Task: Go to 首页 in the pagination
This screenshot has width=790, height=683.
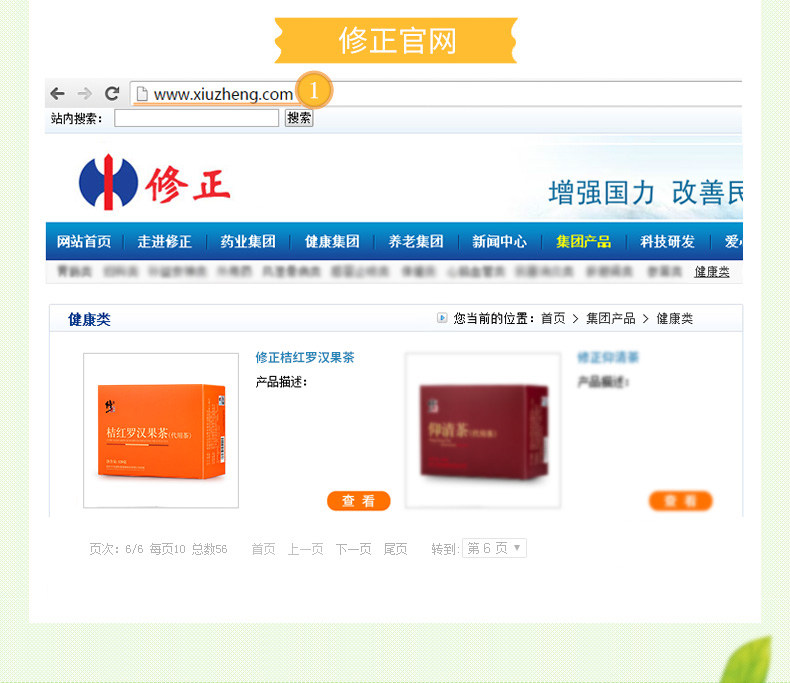Action: pyautogui.click(x=264, y=549)
